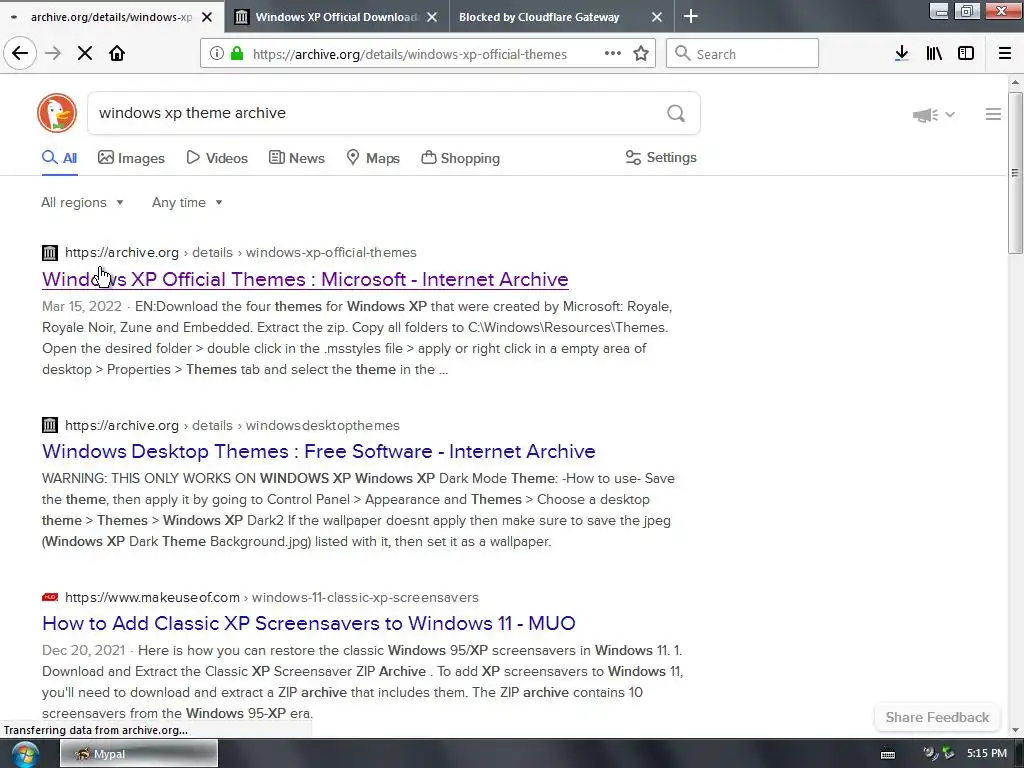This screenshot has height=768, width=1024.
Task: Open Windows XP Official Themes result link
Action: tap(305, 279)
